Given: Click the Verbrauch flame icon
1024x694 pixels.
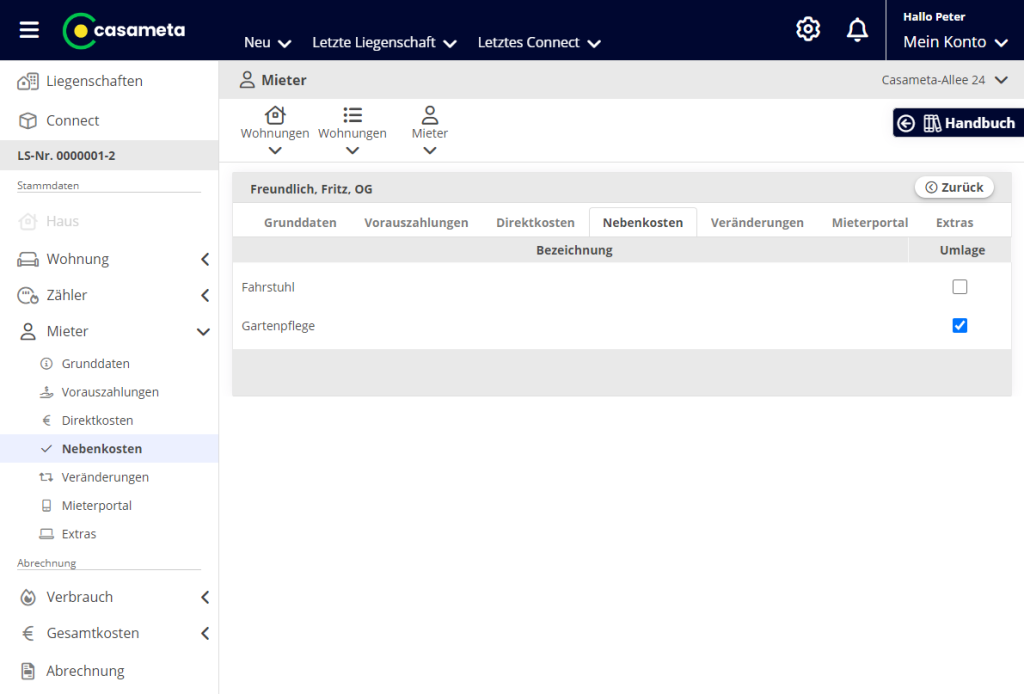Looking at the screenshot, I should 27,597.
